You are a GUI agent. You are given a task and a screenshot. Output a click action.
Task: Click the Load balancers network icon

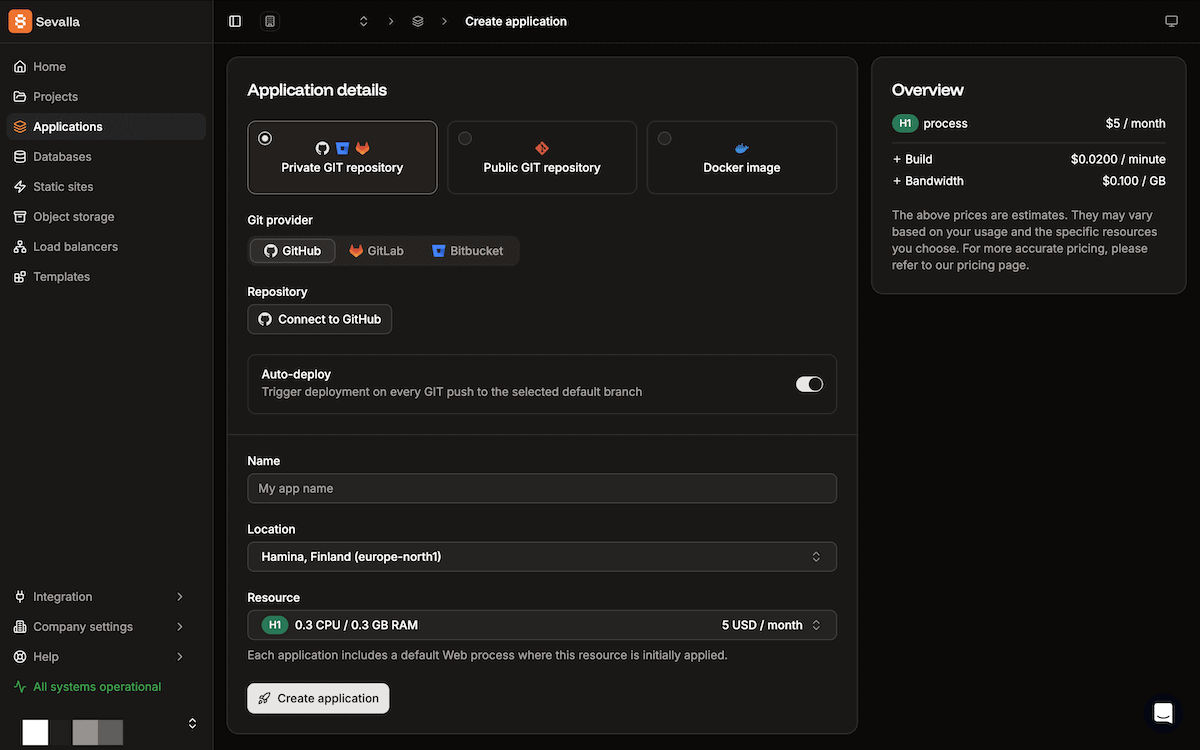(x=20, y=247)
